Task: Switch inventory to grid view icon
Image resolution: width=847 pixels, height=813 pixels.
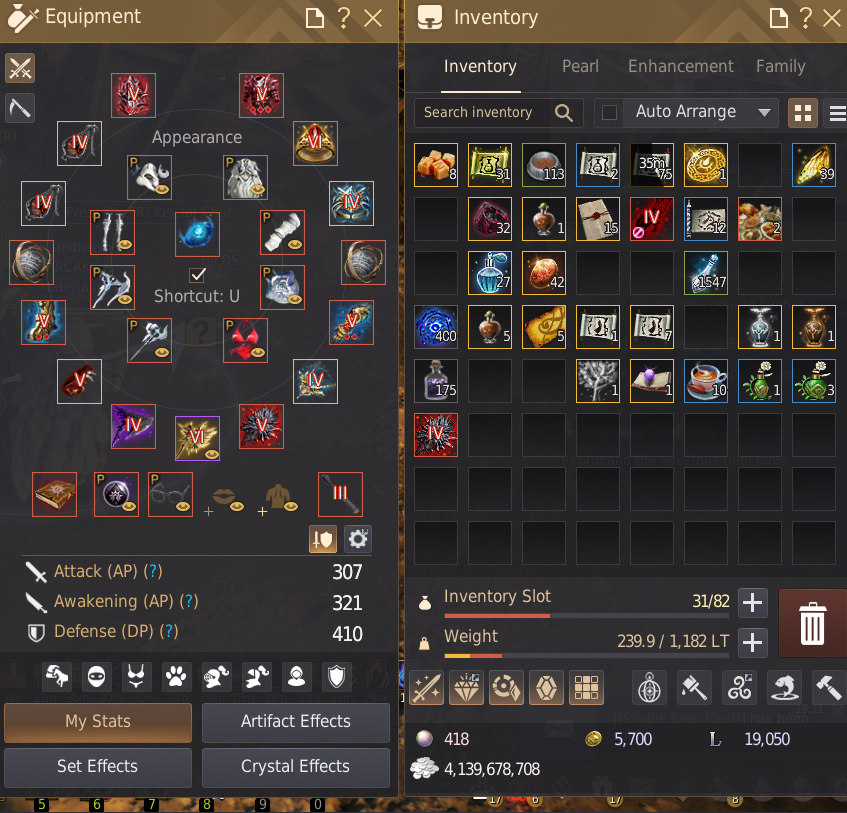Action: tap(803, 113)
